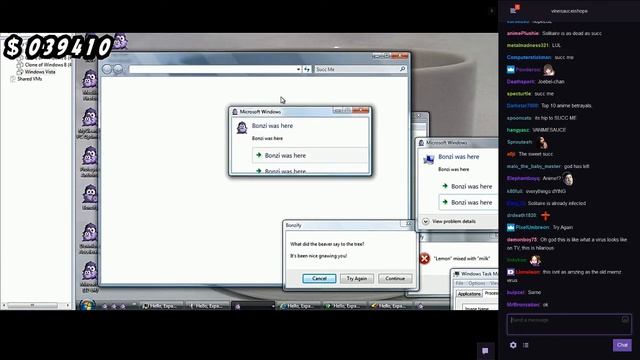Open the Options menu in Task Manager
The width and height of the screenshot is (640, 360).
476,283
